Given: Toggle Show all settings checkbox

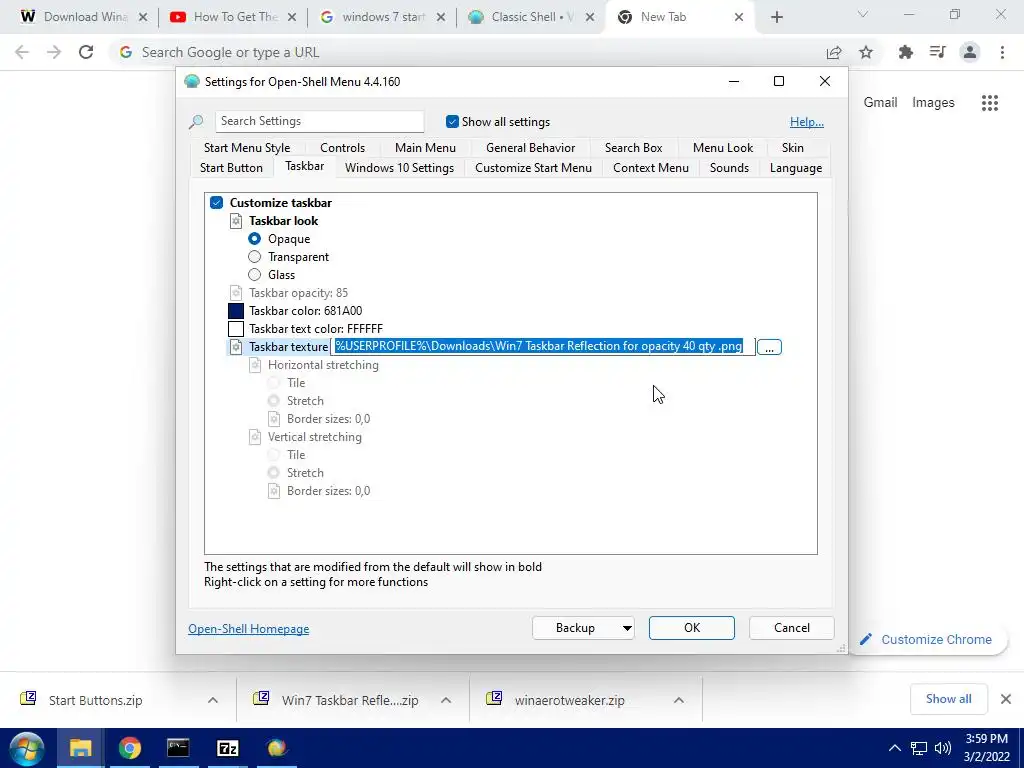Looking at the screenshot, I should (x=452, y=121).
